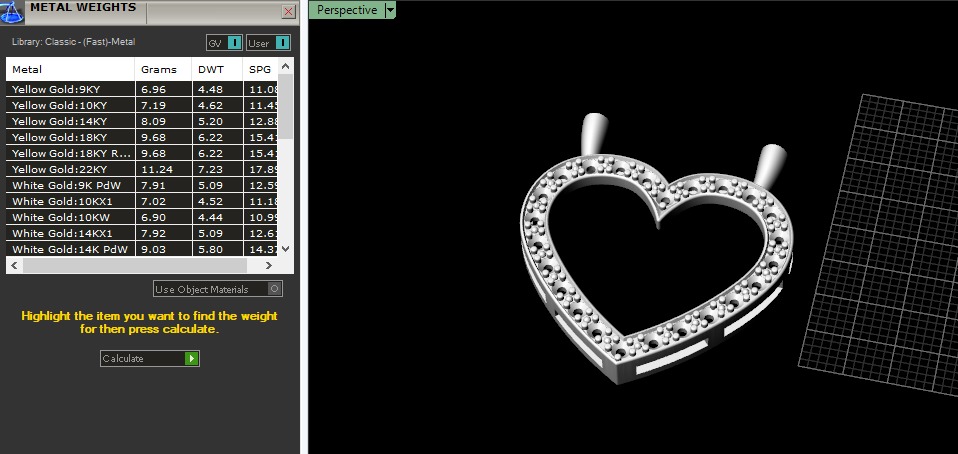Click the Metal column header
Viewport: 958px width, 454px height.
[x=70, y=69]
